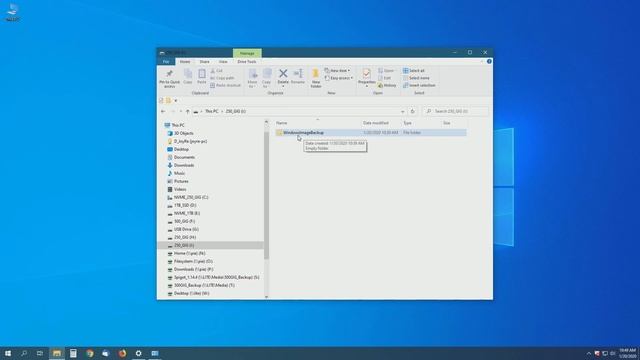Refresh the current folder view
The width and height of the screenshot is (640, 360).
(412, 111)
